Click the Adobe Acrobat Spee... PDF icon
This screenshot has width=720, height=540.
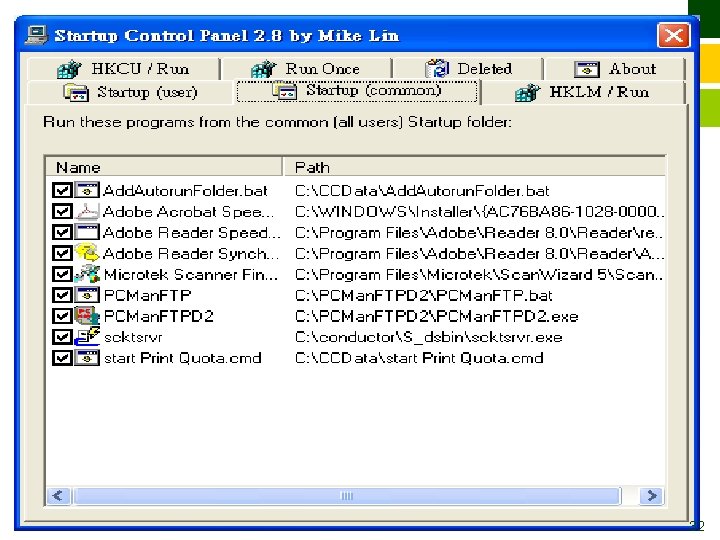pos(87,211)
